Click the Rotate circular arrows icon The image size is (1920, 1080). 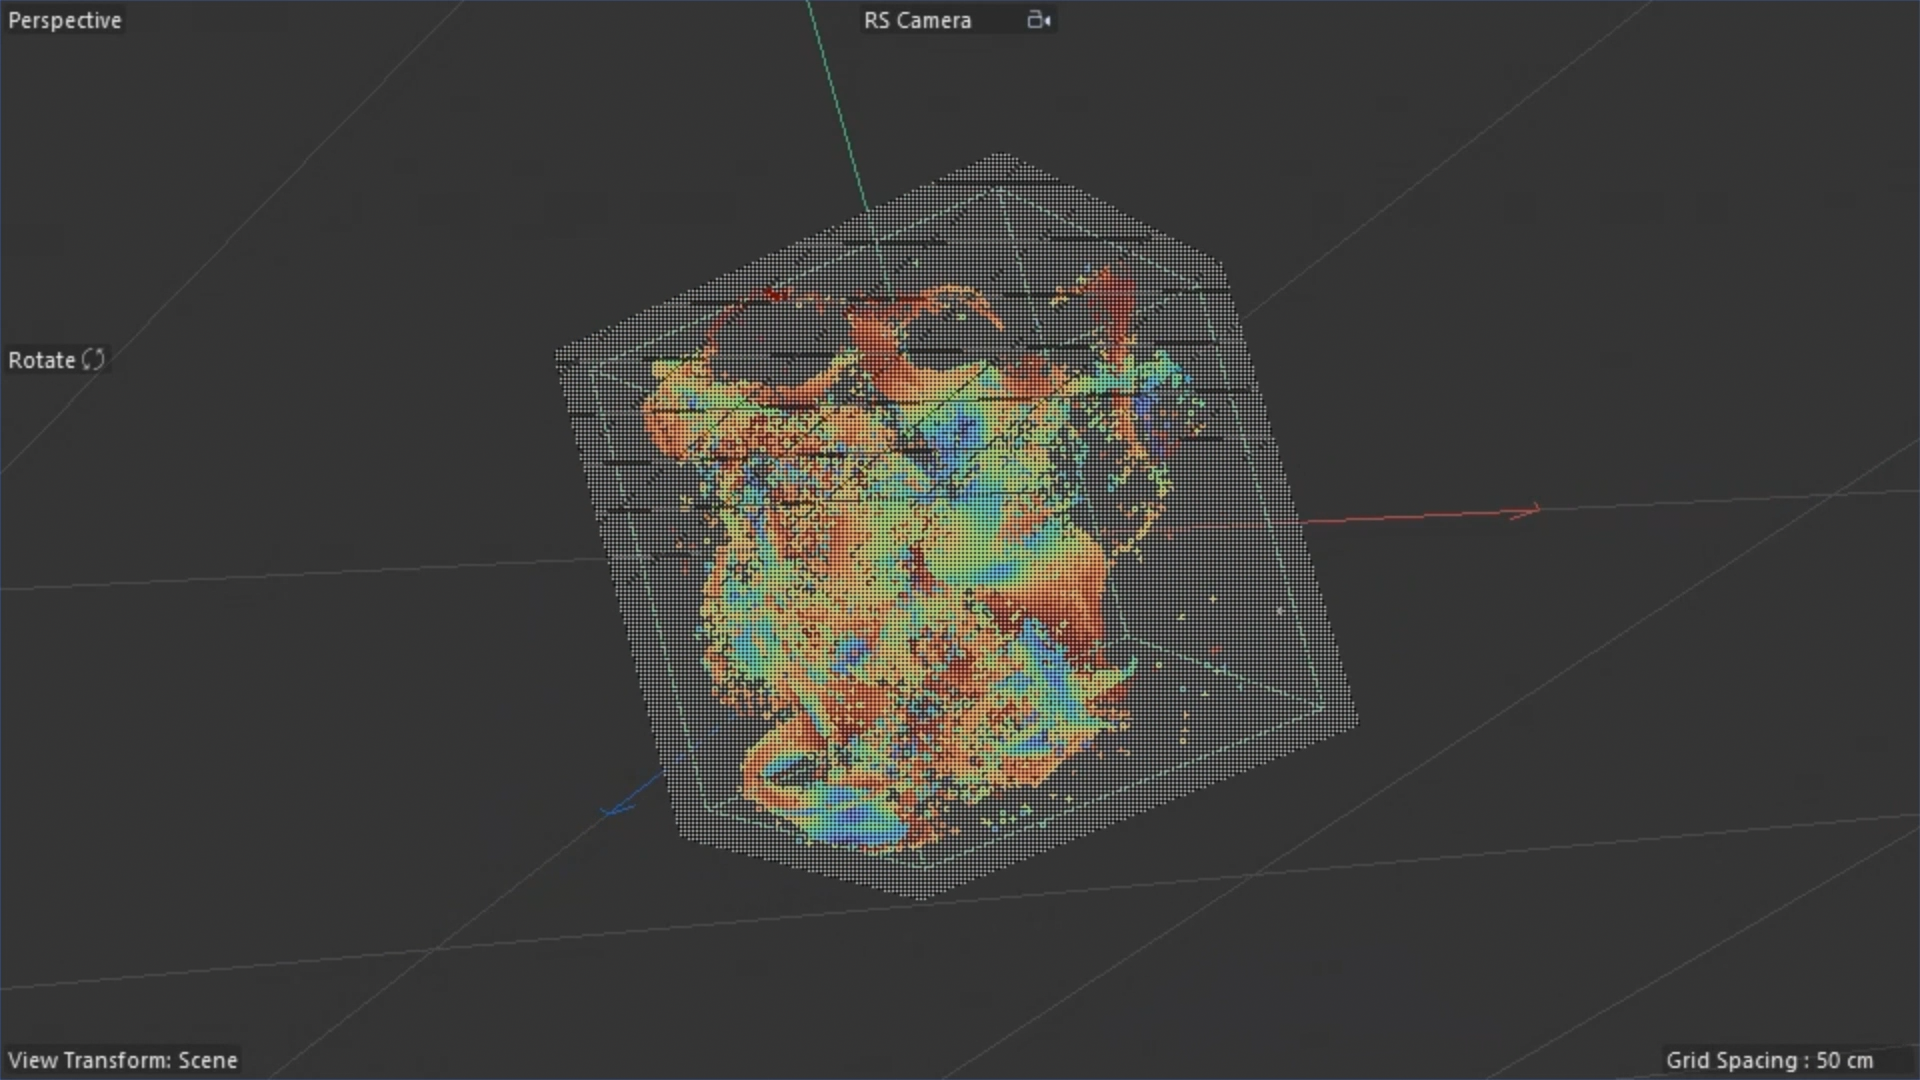[94, 359]
